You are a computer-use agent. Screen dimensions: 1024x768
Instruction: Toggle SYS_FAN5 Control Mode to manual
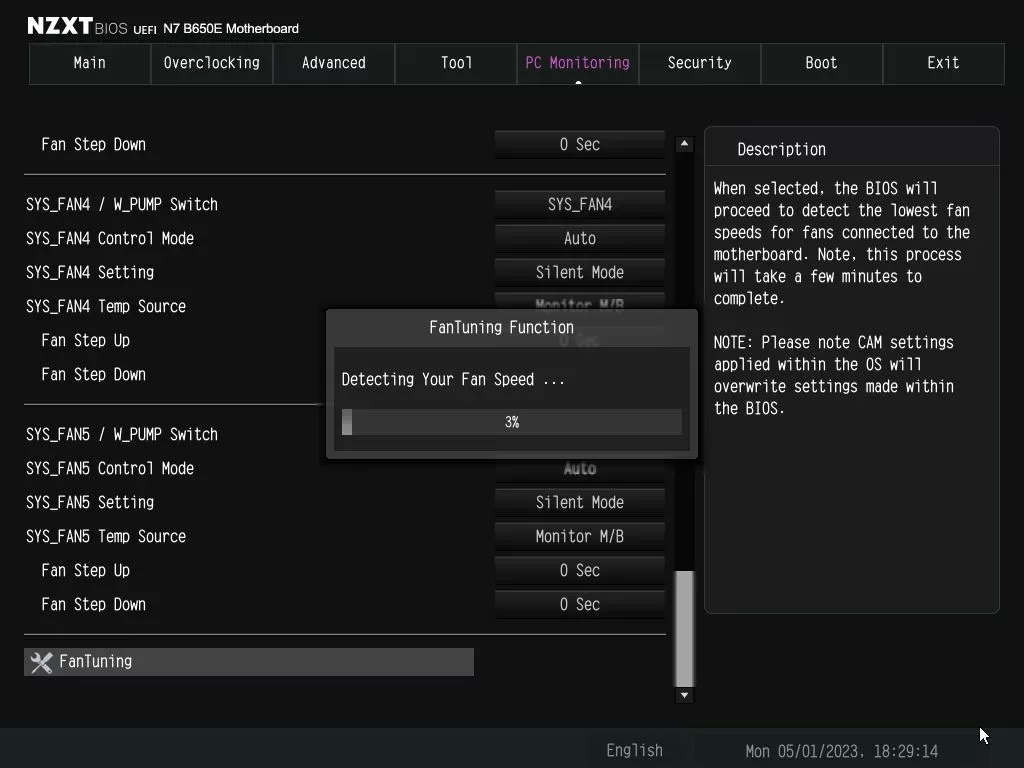(x=579, y=468)
